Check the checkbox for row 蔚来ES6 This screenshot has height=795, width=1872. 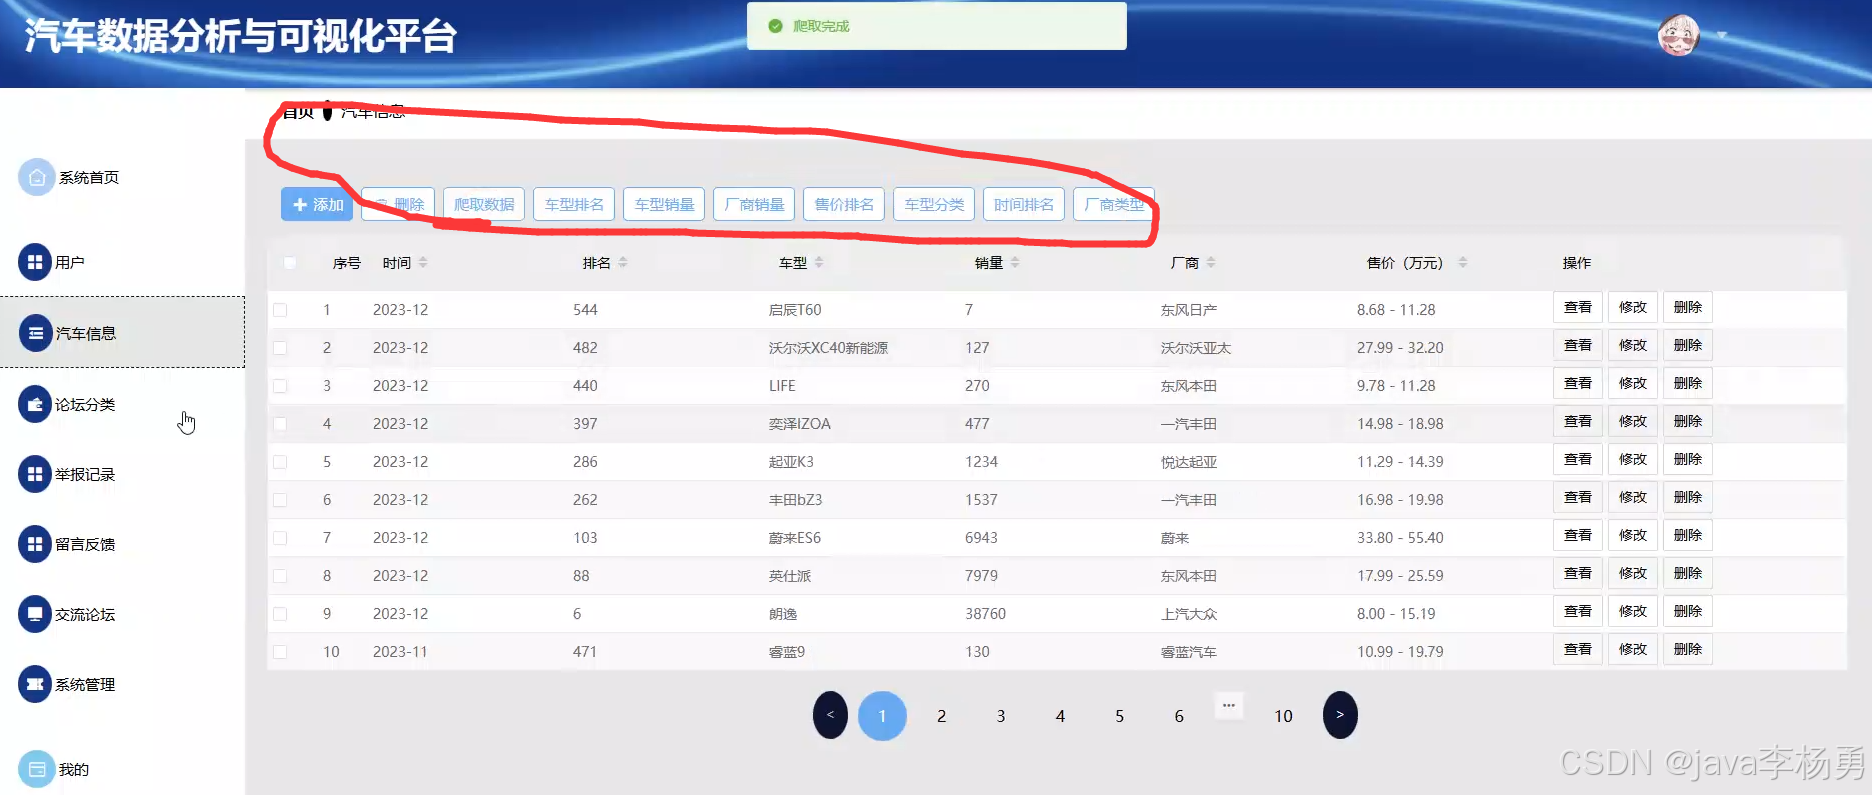[x=280, y=538]
